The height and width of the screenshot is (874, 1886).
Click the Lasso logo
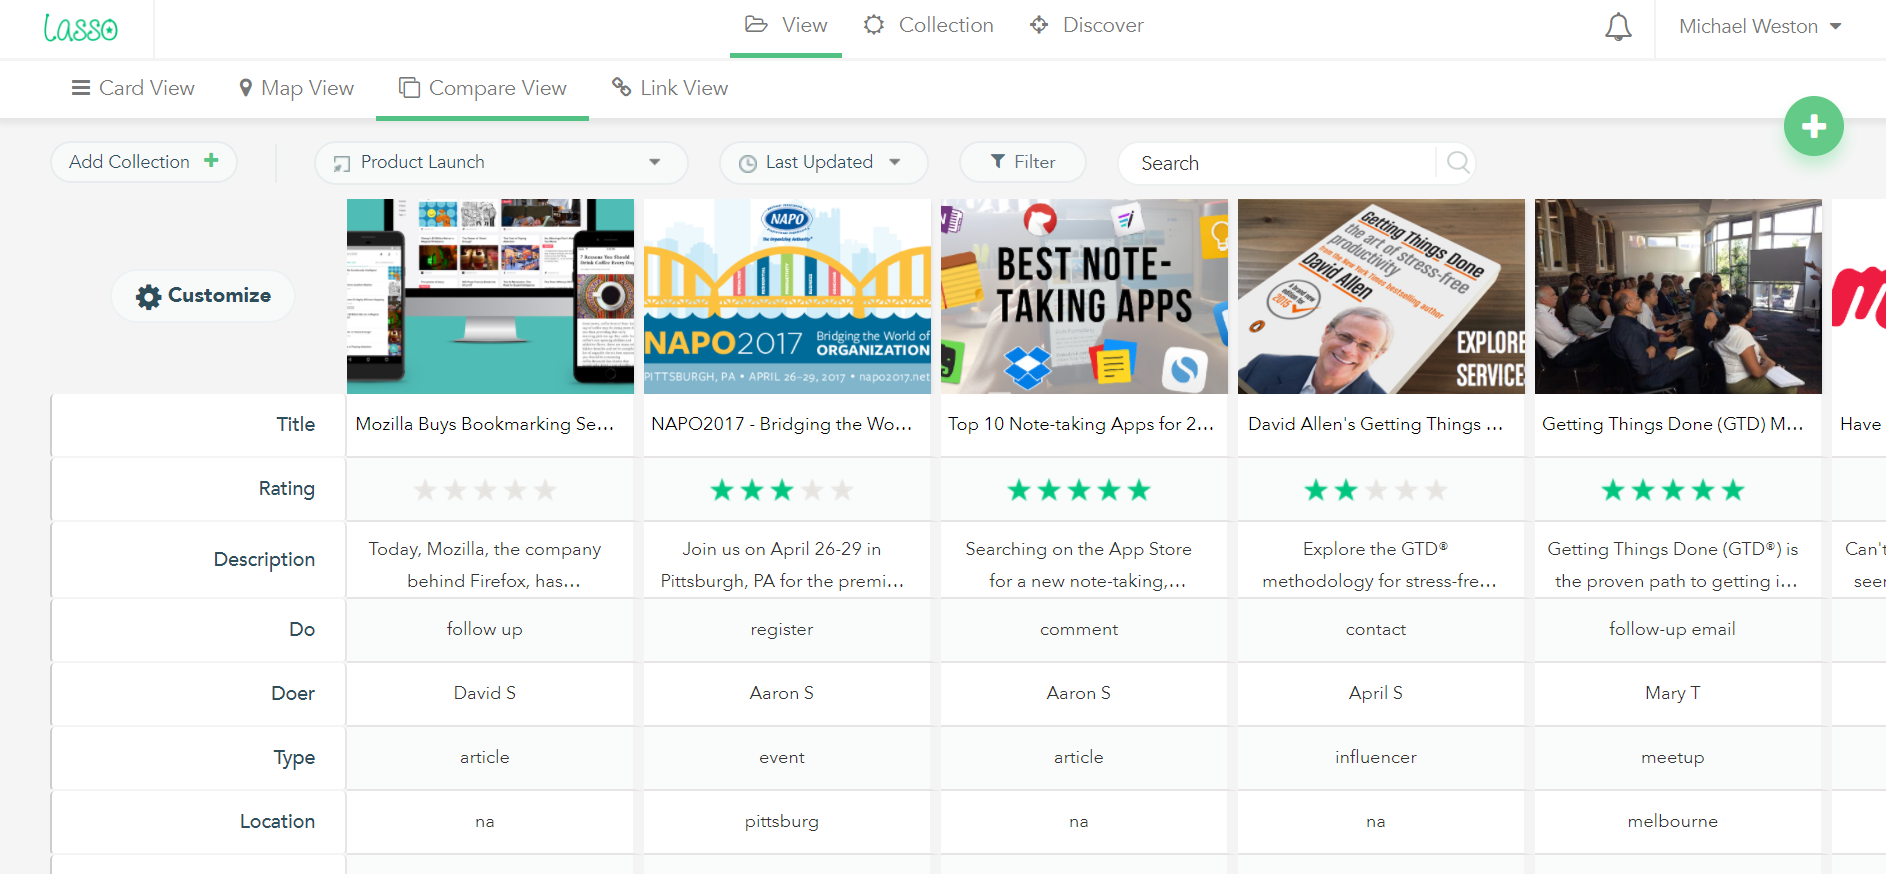pyautogui.click(x=80, y=28)
